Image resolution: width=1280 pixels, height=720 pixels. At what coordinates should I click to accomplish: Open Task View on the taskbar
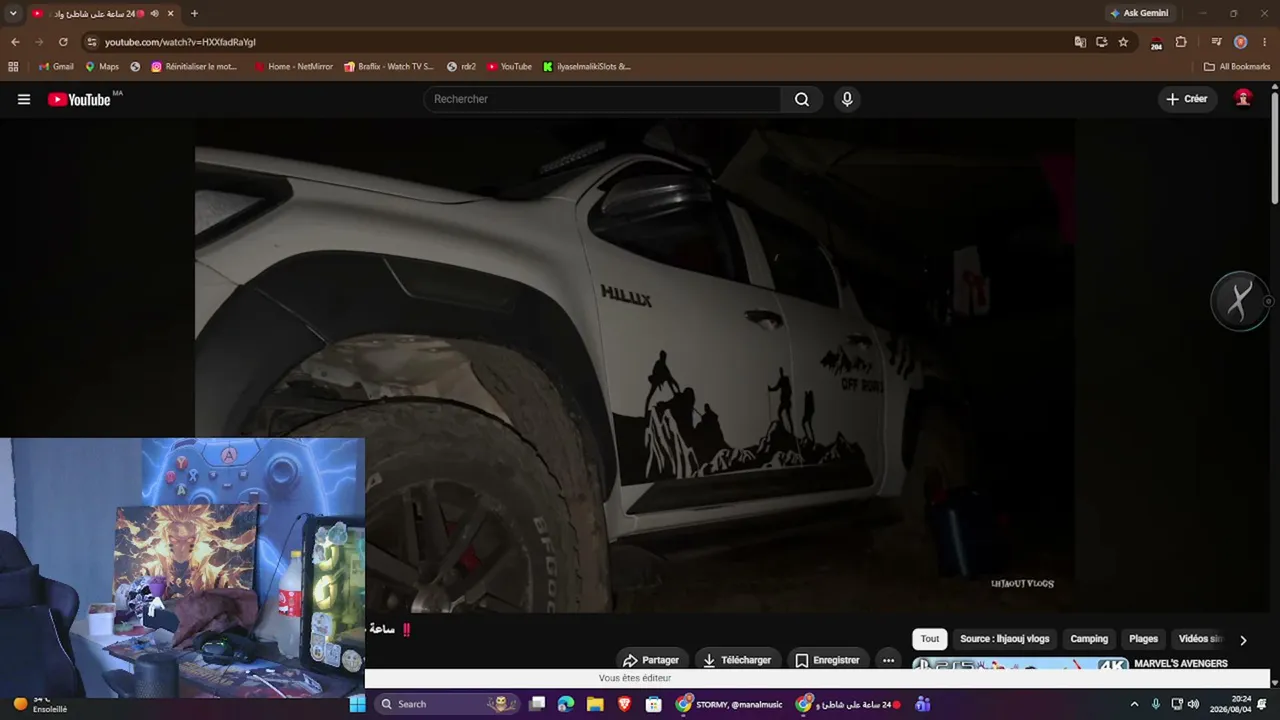coord(537,704)
